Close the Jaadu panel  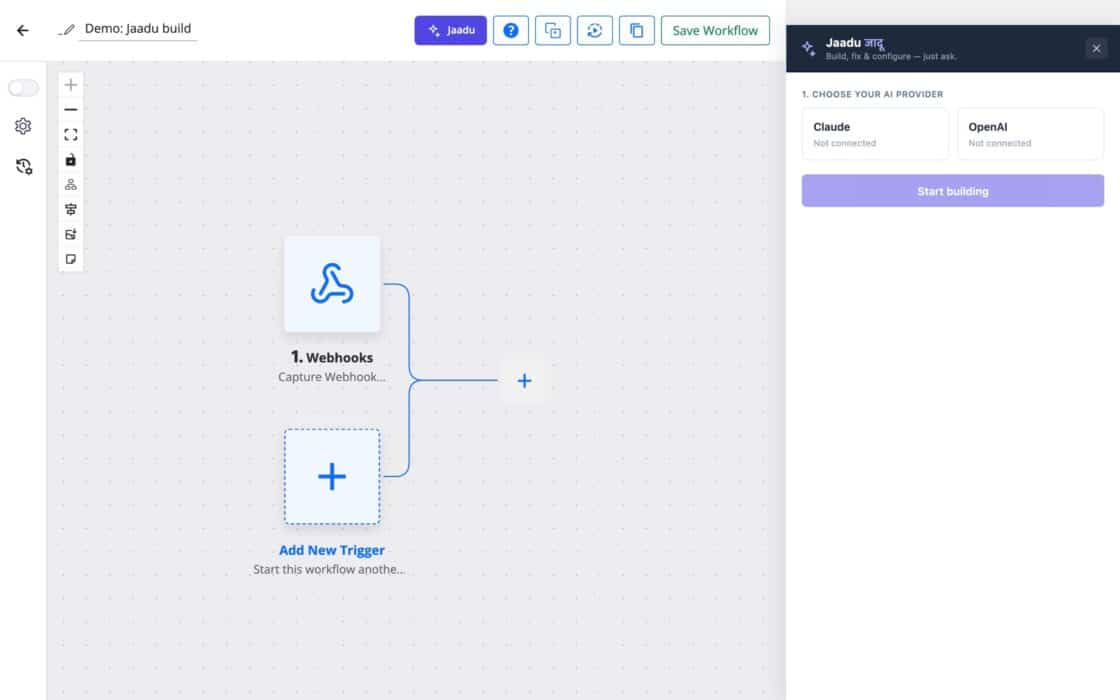[x=1096, y=49]
